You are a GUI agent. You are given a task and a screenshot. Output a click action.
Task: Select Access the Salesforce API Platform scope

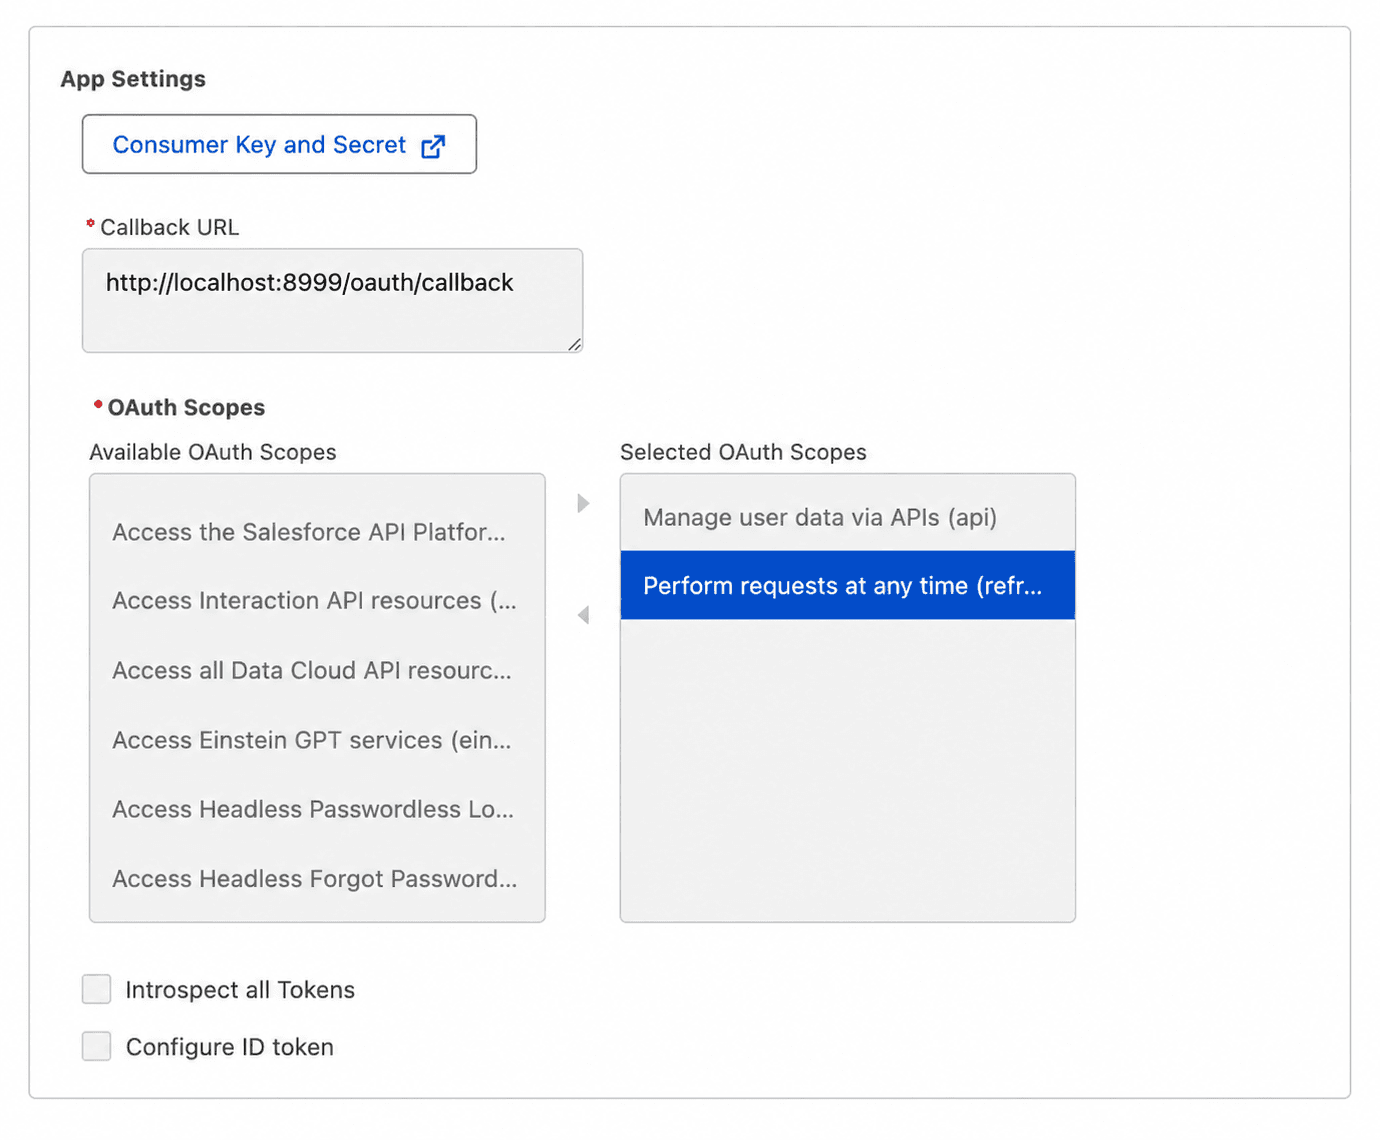317,532
